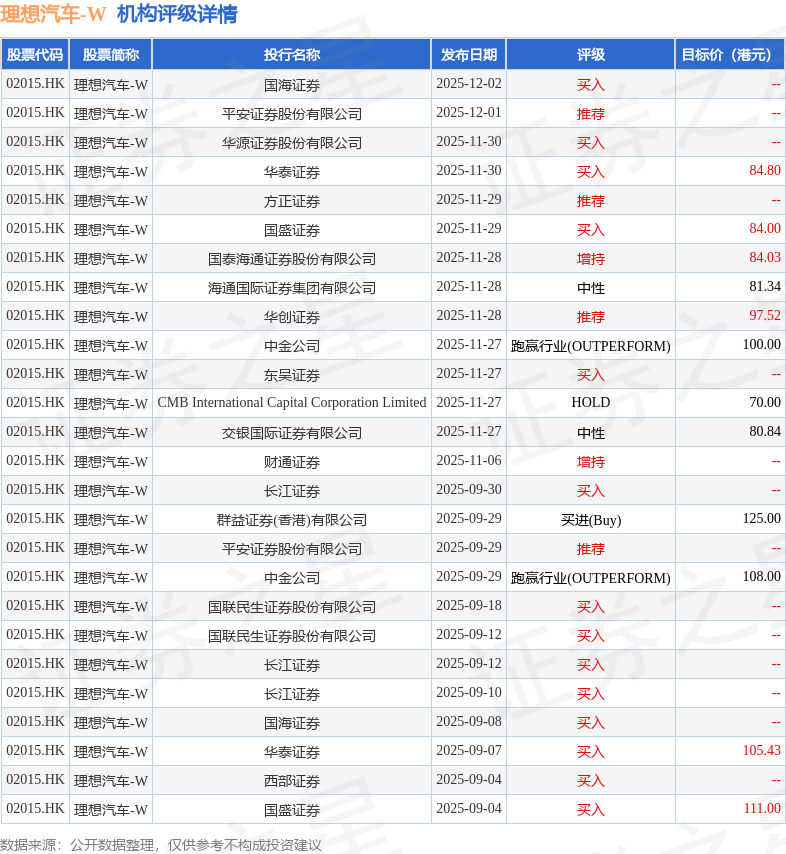Click the 股票代码 column header

point(35,54)
